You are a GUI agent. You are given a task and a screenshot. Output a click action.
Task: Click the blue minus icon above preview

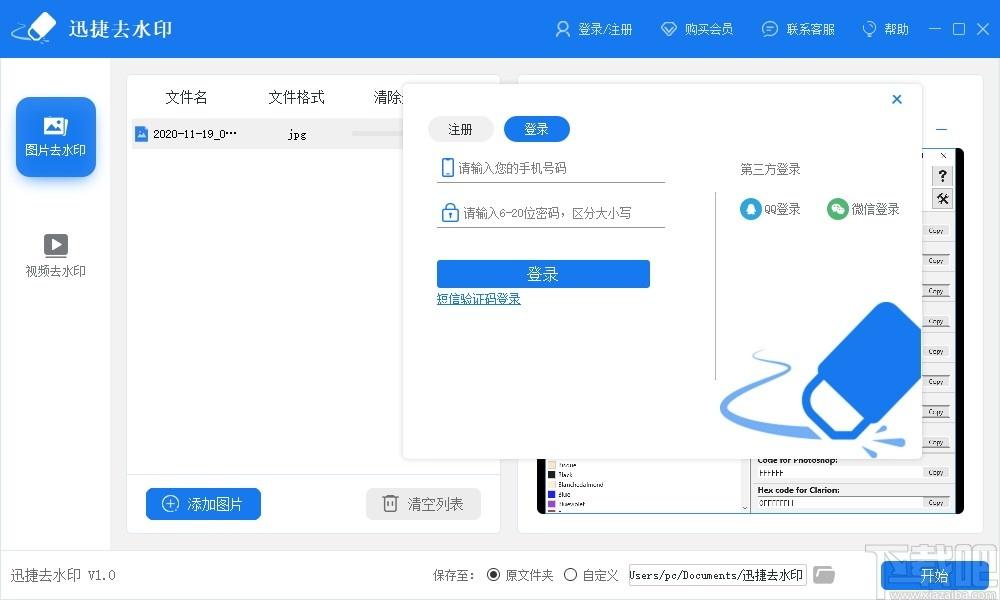pyautogui.click(x=941, y=129)
